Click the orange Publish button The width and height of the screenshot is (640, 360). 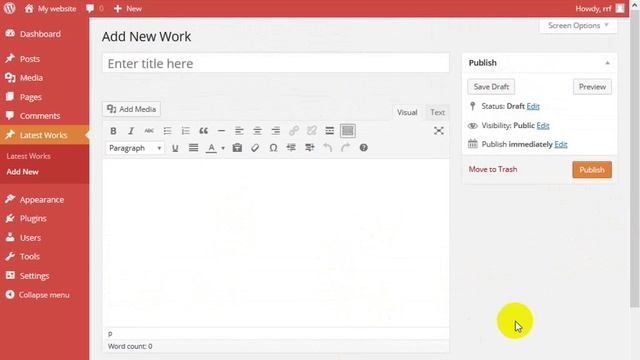[x=592, y=170]
